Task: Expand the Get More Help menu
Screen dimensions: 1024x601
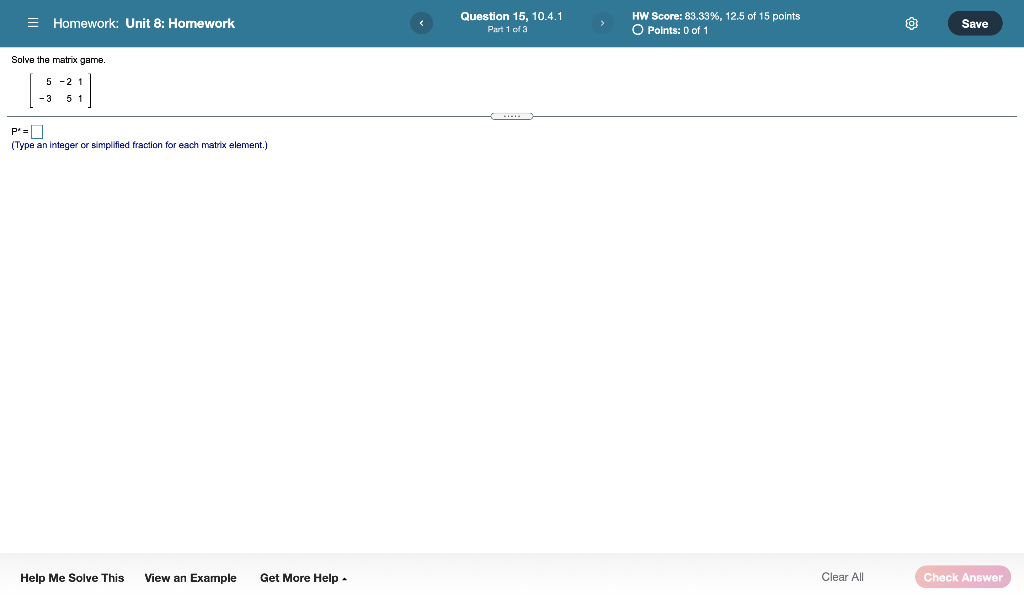Action: [303, 578]
